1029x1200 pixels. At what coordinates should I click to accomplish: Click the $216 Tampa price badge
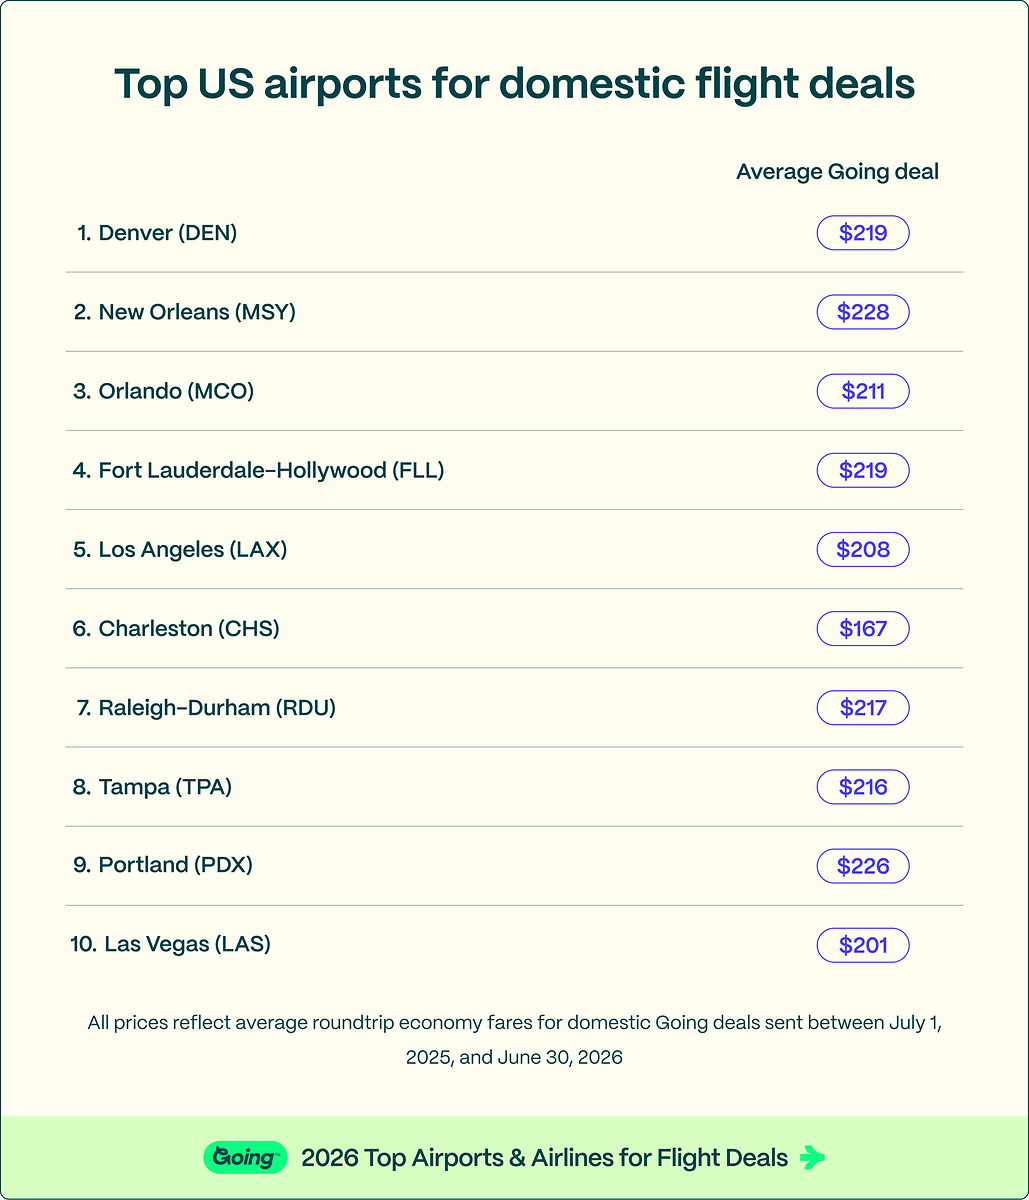(863, 787)
